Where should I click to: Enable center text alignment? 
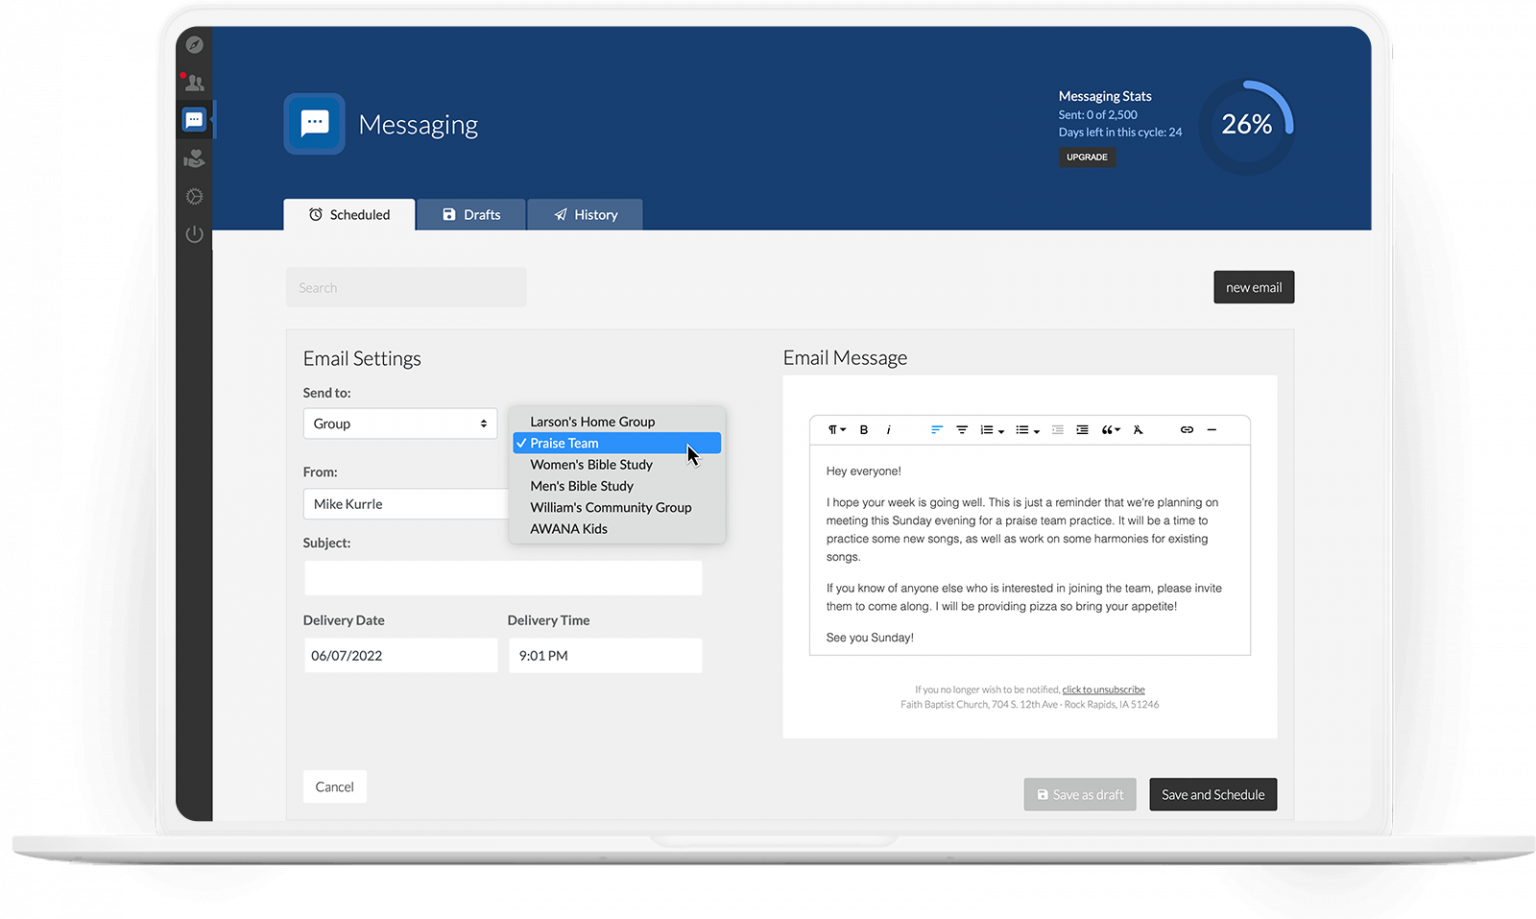pos(961,429)
